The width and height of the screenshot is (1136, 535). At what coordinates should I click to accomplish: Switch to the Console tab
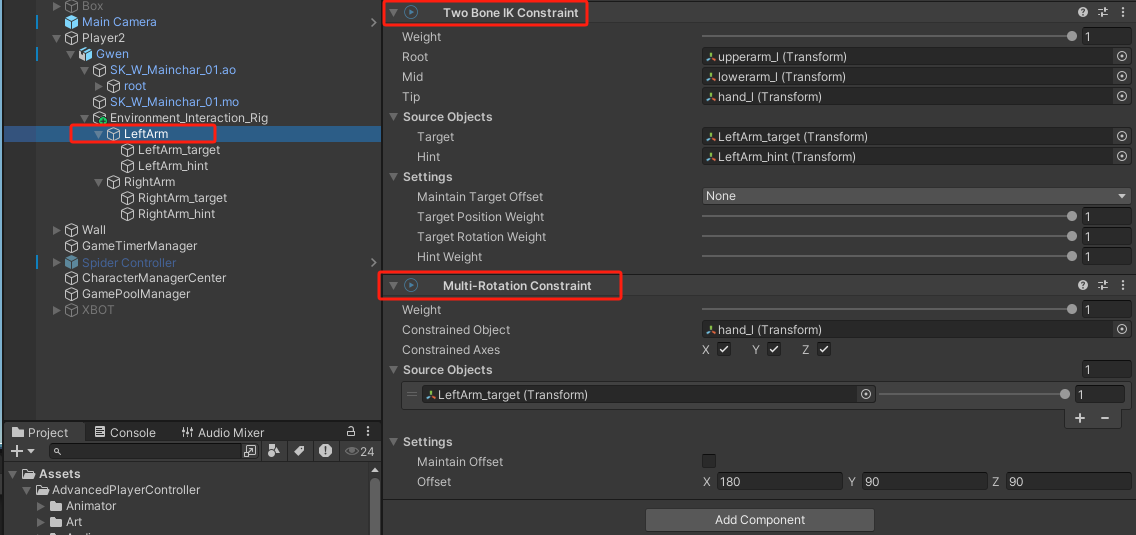124,433
